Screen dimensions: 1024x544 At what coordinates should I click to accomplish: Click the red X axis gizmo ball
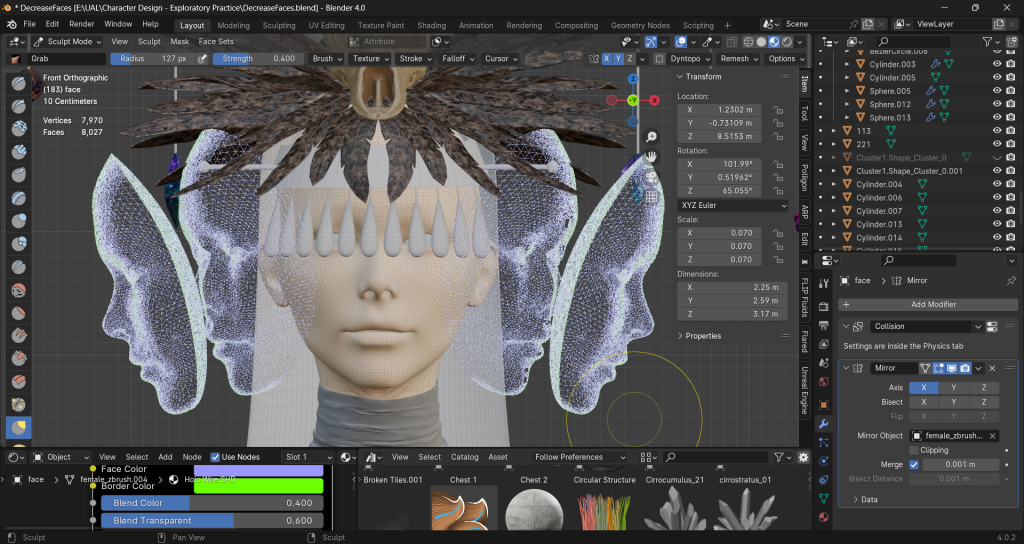tap(654, 100)
